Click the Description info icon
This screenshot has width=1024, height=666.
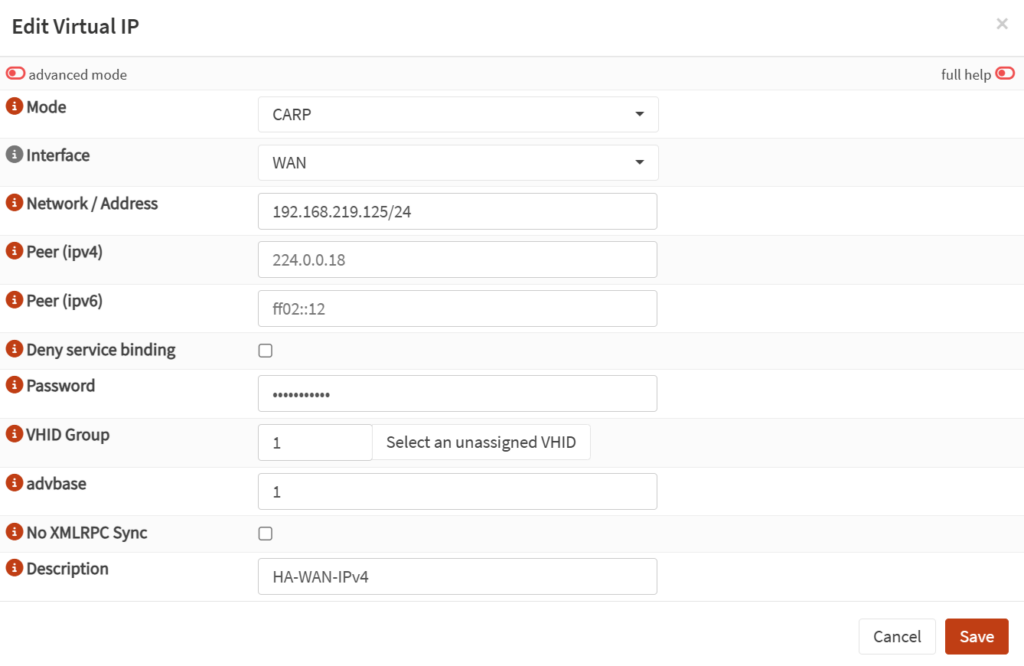click(x=15, y=569)
